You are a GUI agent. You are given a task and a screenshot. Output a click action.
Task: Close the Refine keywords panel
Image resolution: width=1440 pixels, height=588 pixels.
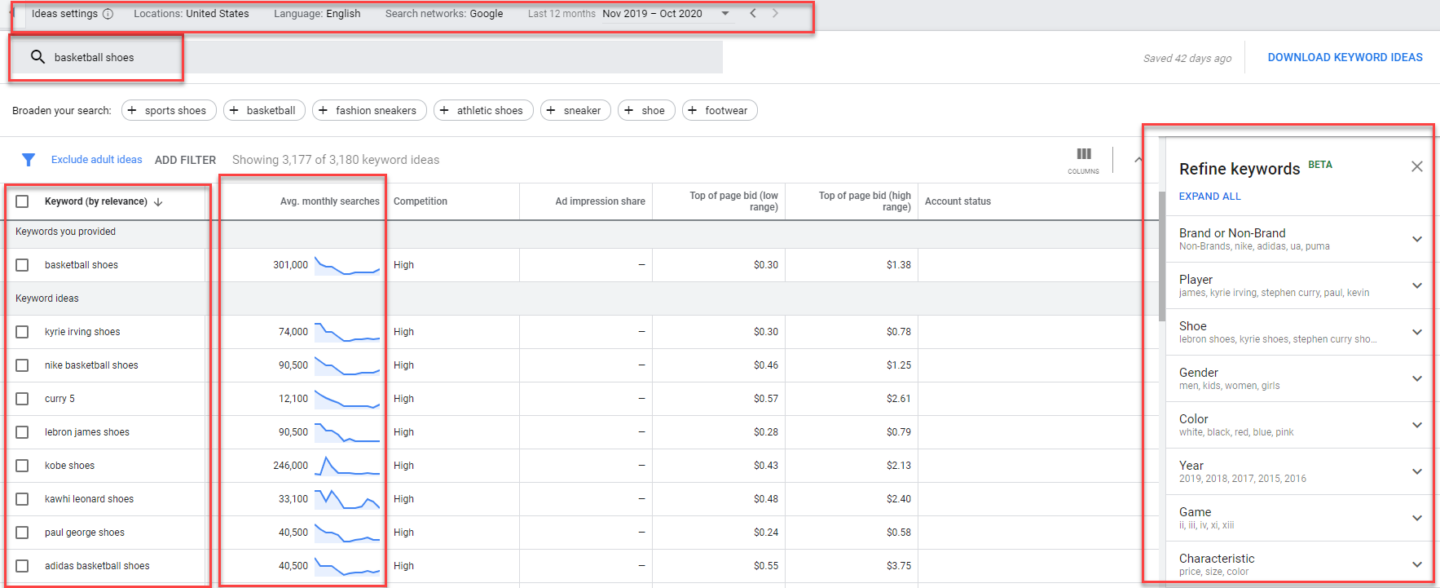point(1416,167)
